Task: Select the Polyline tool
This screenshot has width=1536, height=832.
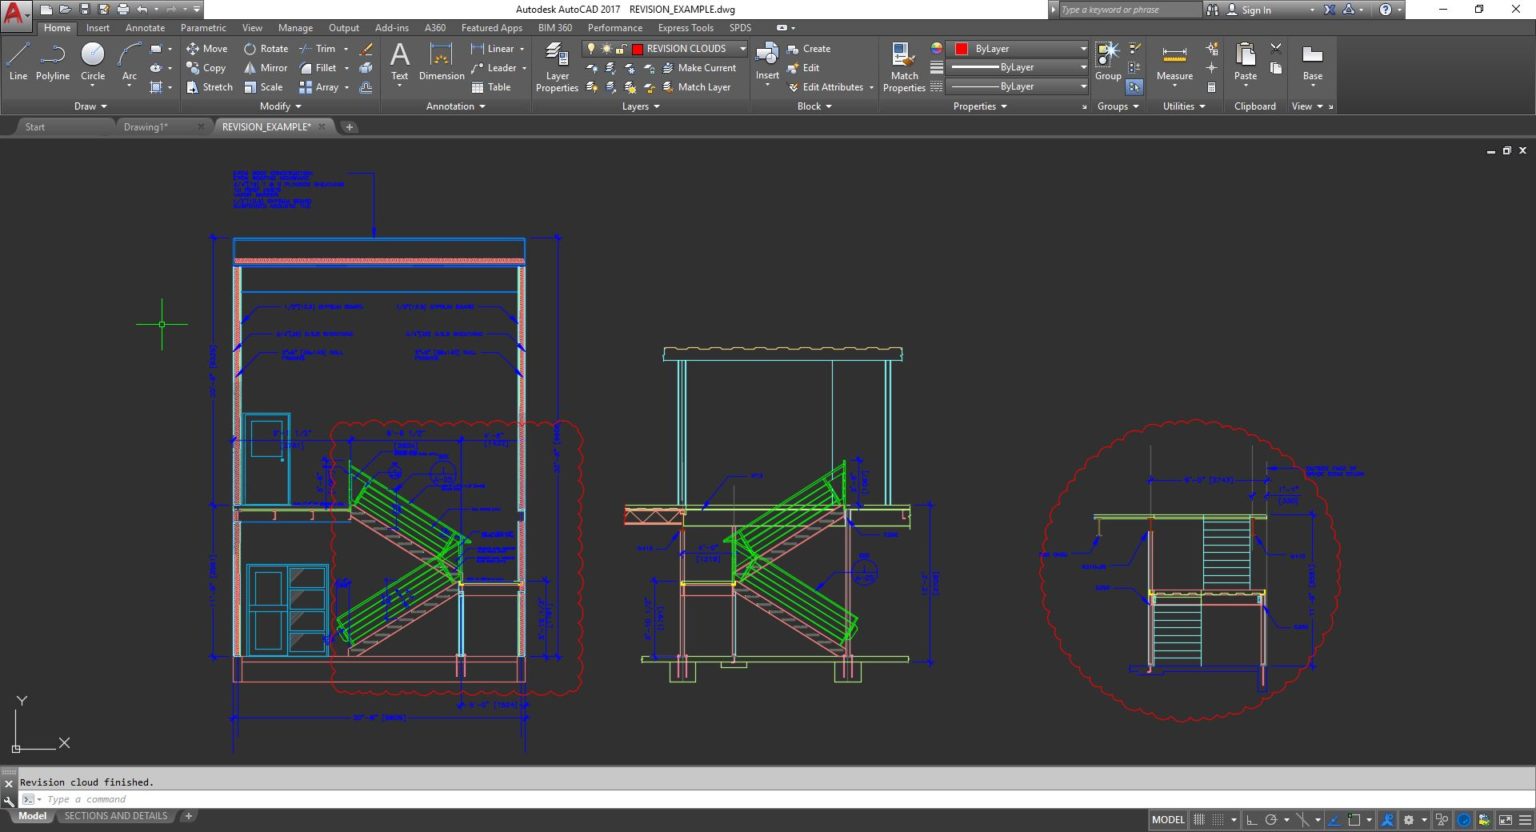Action: pyautogui.click(x=52, y=62)
